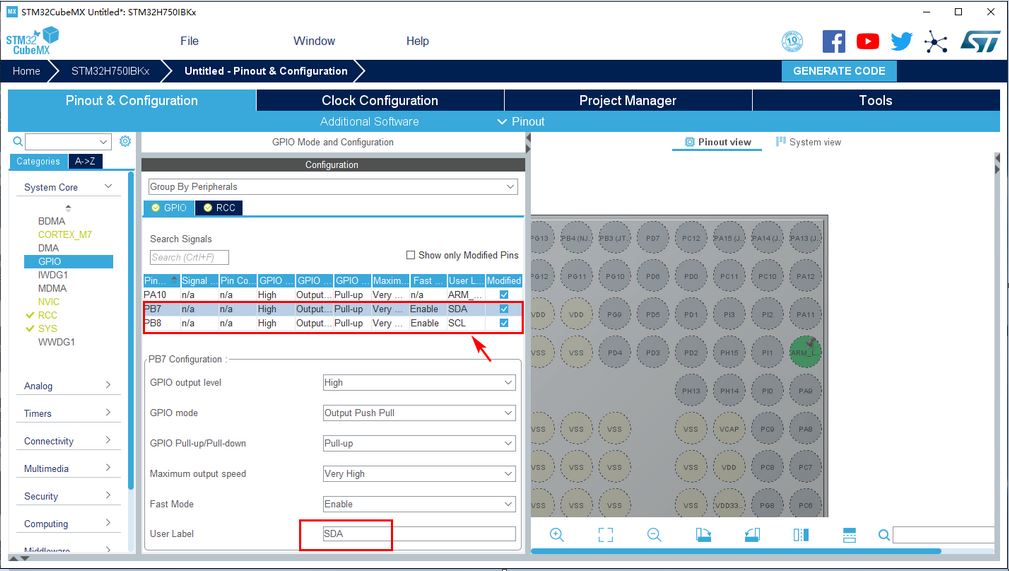The width and height of the screenshot is (1009, 571).
Task: Click the zoom in icon below pinout
Action: pos(557,535)
